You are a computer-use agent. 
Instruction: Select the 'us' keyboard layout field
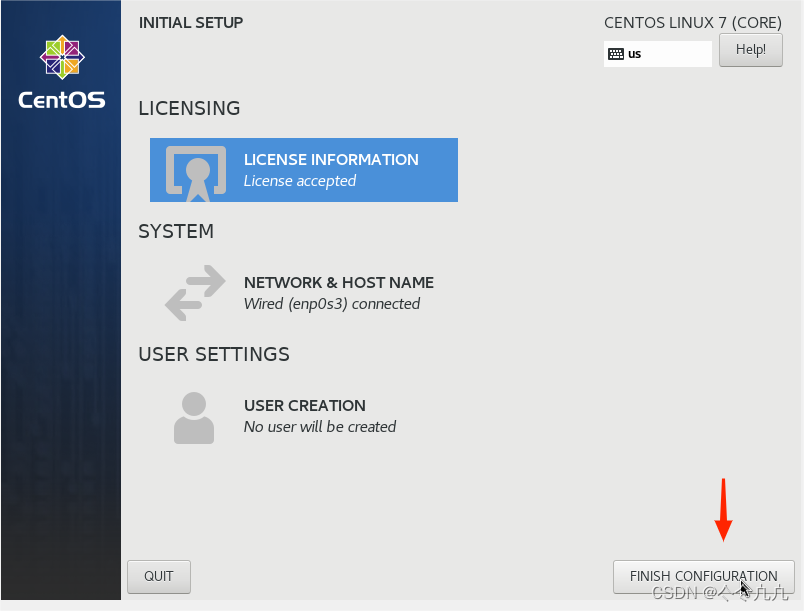[x=658, y=54]
